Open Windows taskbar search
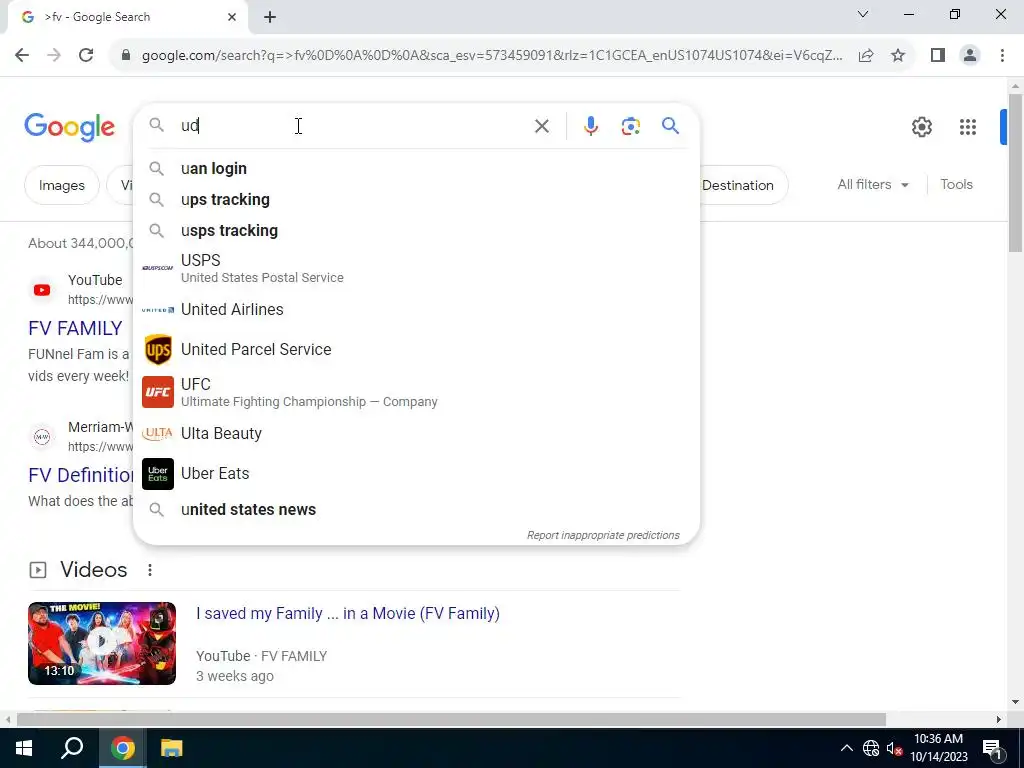Viewport: 1024px width, 768px height. [72, 748]
